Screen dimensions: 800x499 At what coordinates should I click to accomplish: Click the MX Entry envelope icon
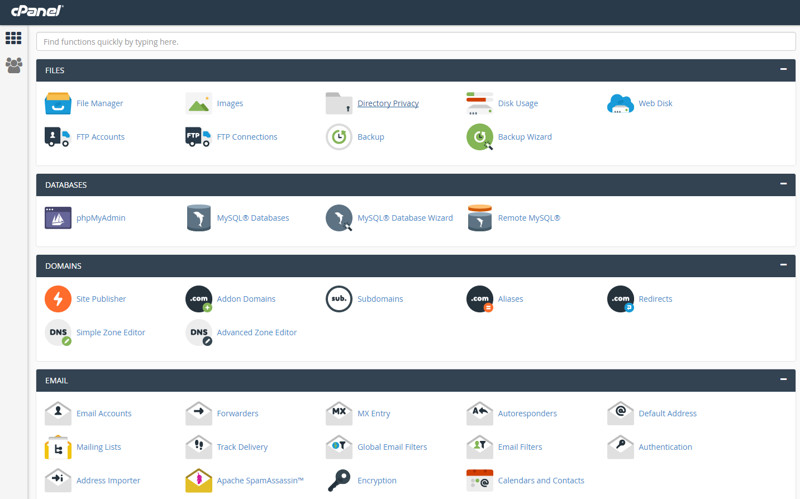(x=339, y=413)
